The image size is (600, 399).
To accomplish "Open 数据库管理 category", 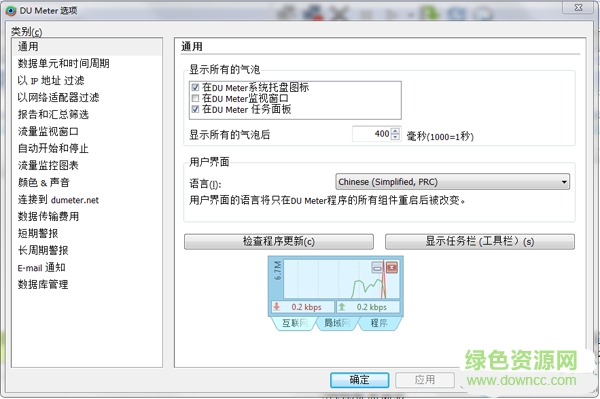I will [x=43, y=284].
